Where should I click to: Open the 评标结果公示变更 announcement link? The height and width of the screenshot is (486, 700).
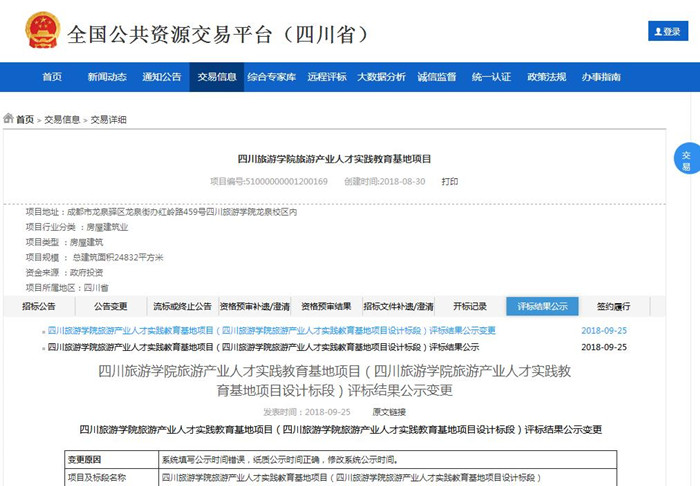271,330
